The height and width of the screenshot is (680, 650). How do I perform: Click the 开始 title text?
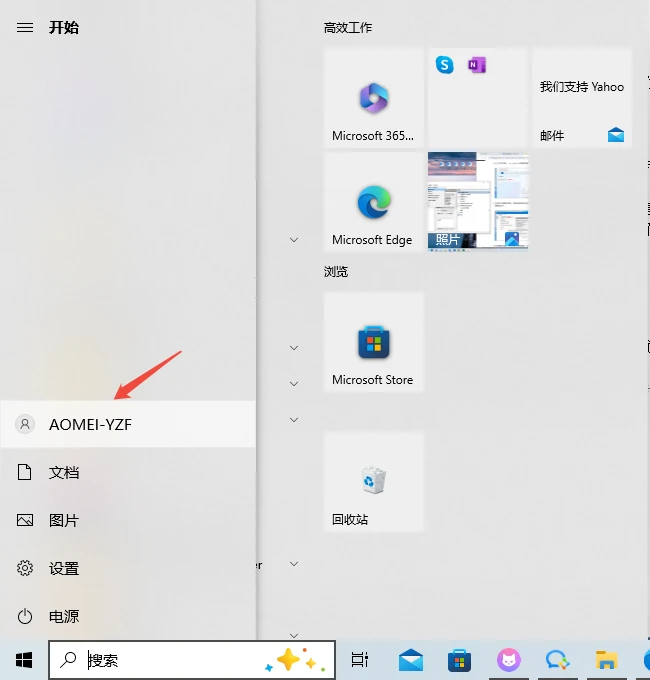point(64,28)
